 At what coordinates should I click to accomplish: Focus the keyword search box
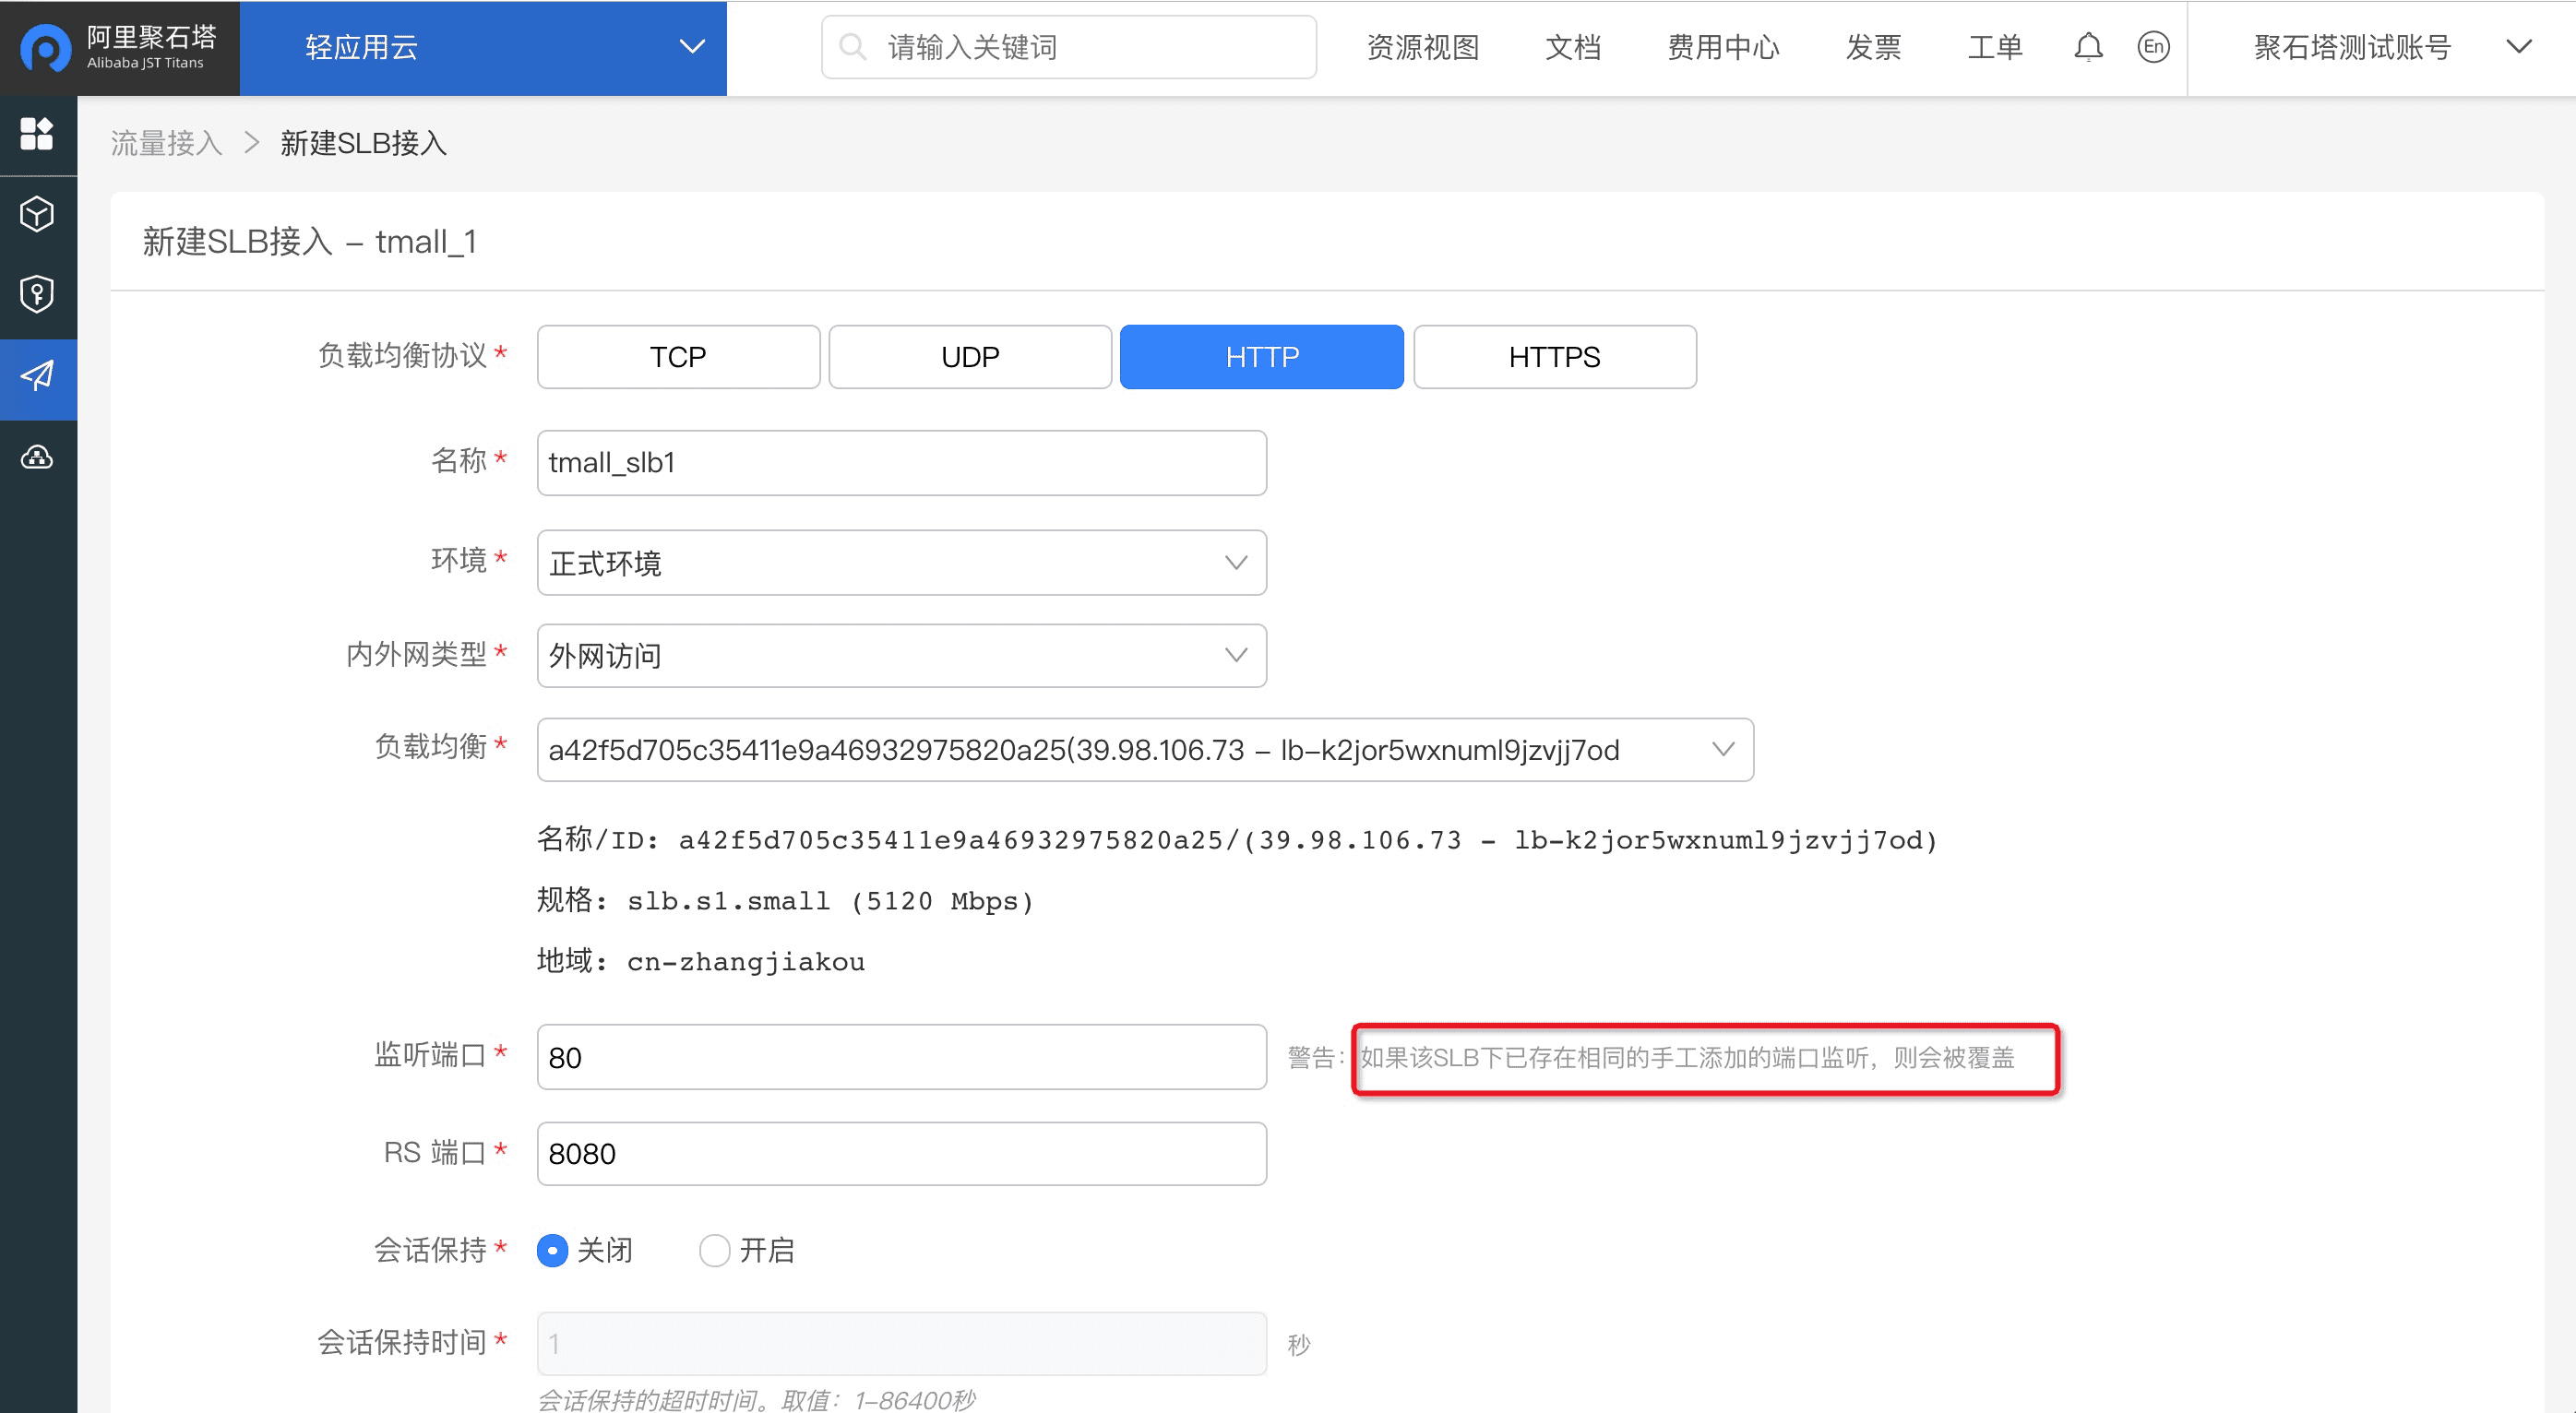(1069, 47)
